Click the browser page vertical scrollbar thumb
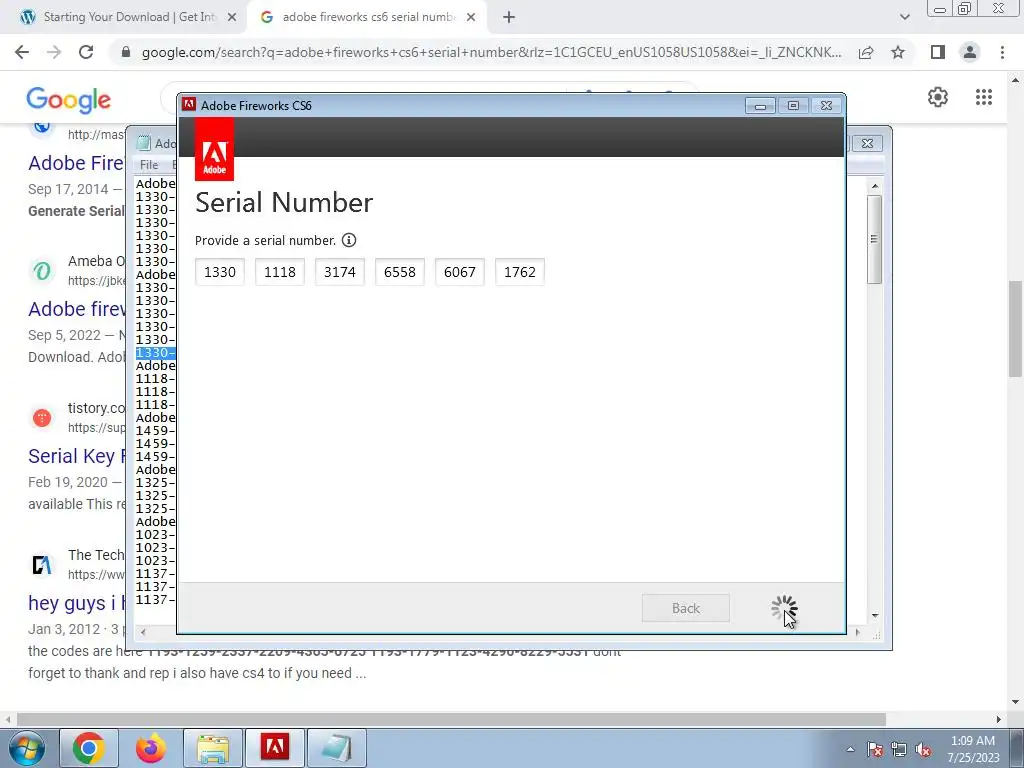This screenshot has height=768, width=1024. [1015, 328]
